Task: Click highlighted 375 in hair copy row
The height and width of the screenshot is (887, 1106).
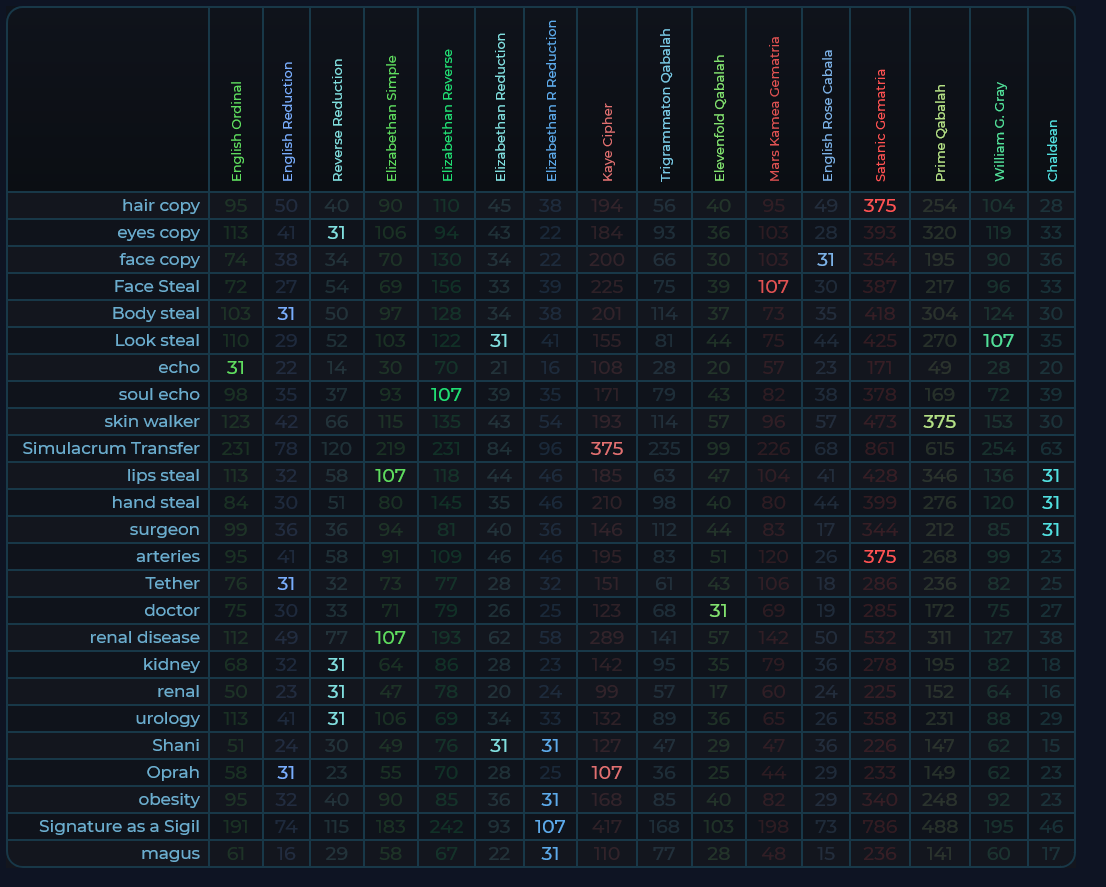Action: point(880,206)
